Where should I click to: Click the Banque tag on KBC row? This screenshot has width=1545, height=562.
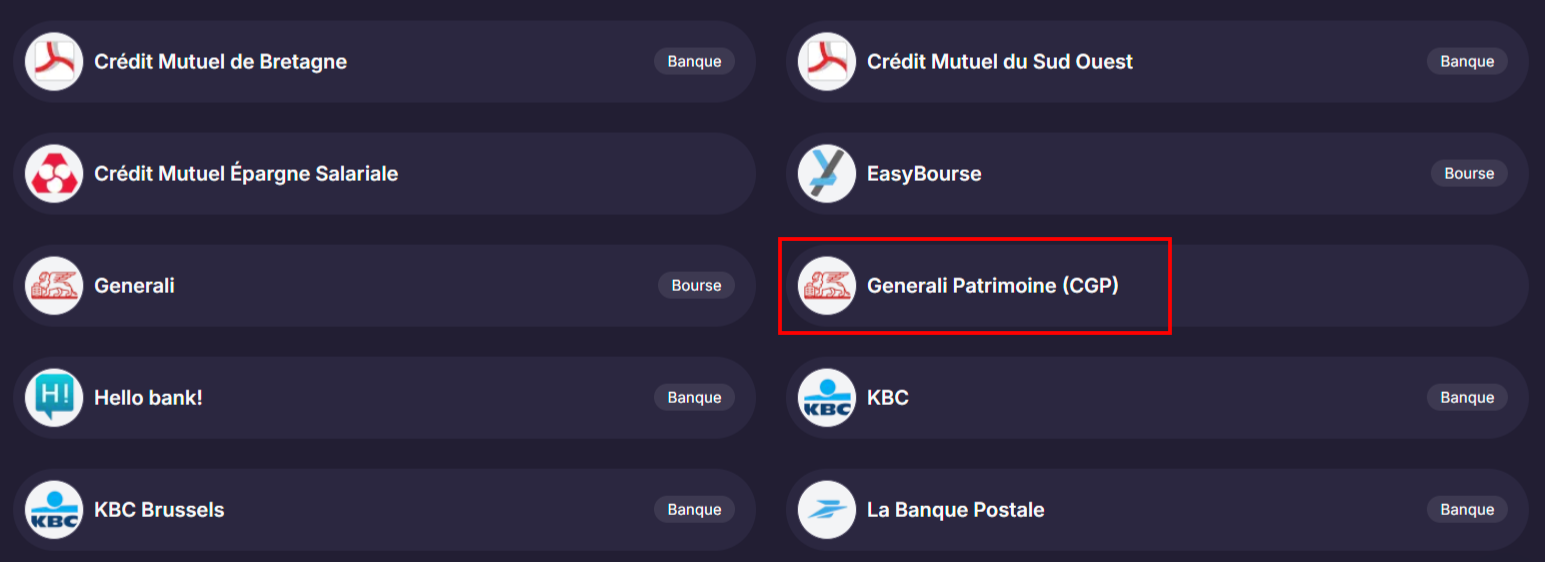(x=1467, y=398)
